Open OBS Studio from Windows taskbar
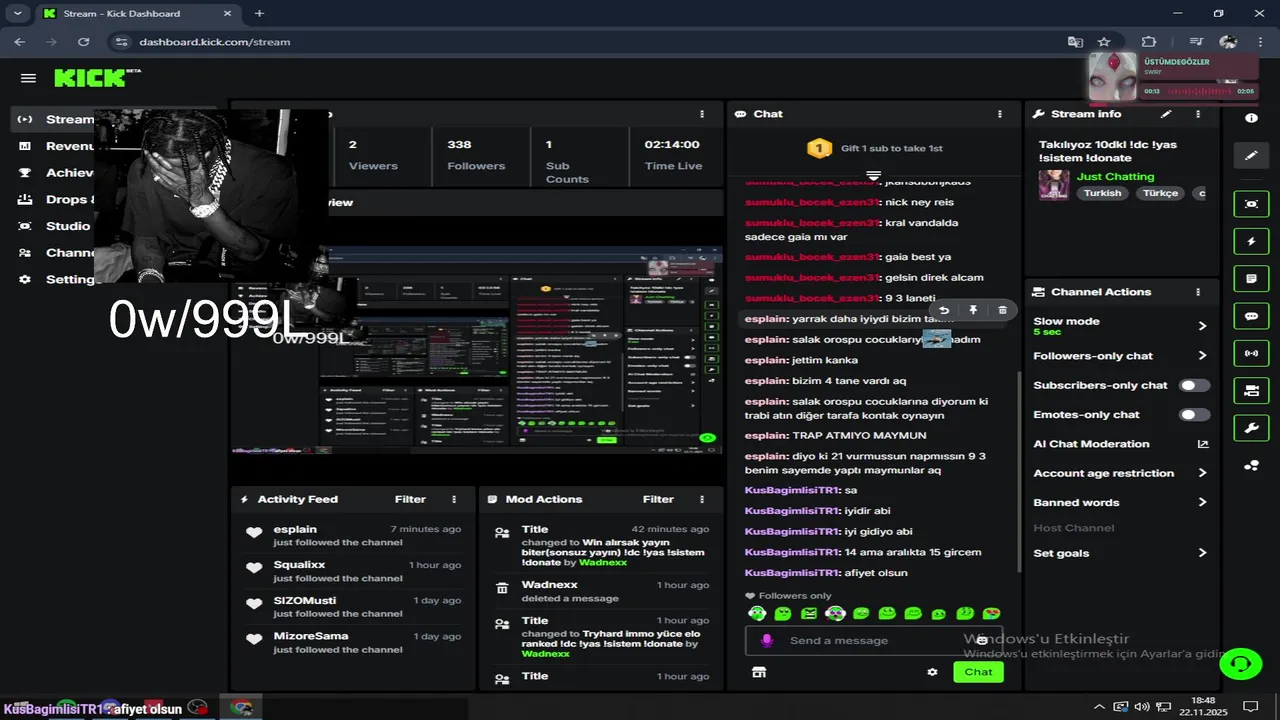 point(198,708)
